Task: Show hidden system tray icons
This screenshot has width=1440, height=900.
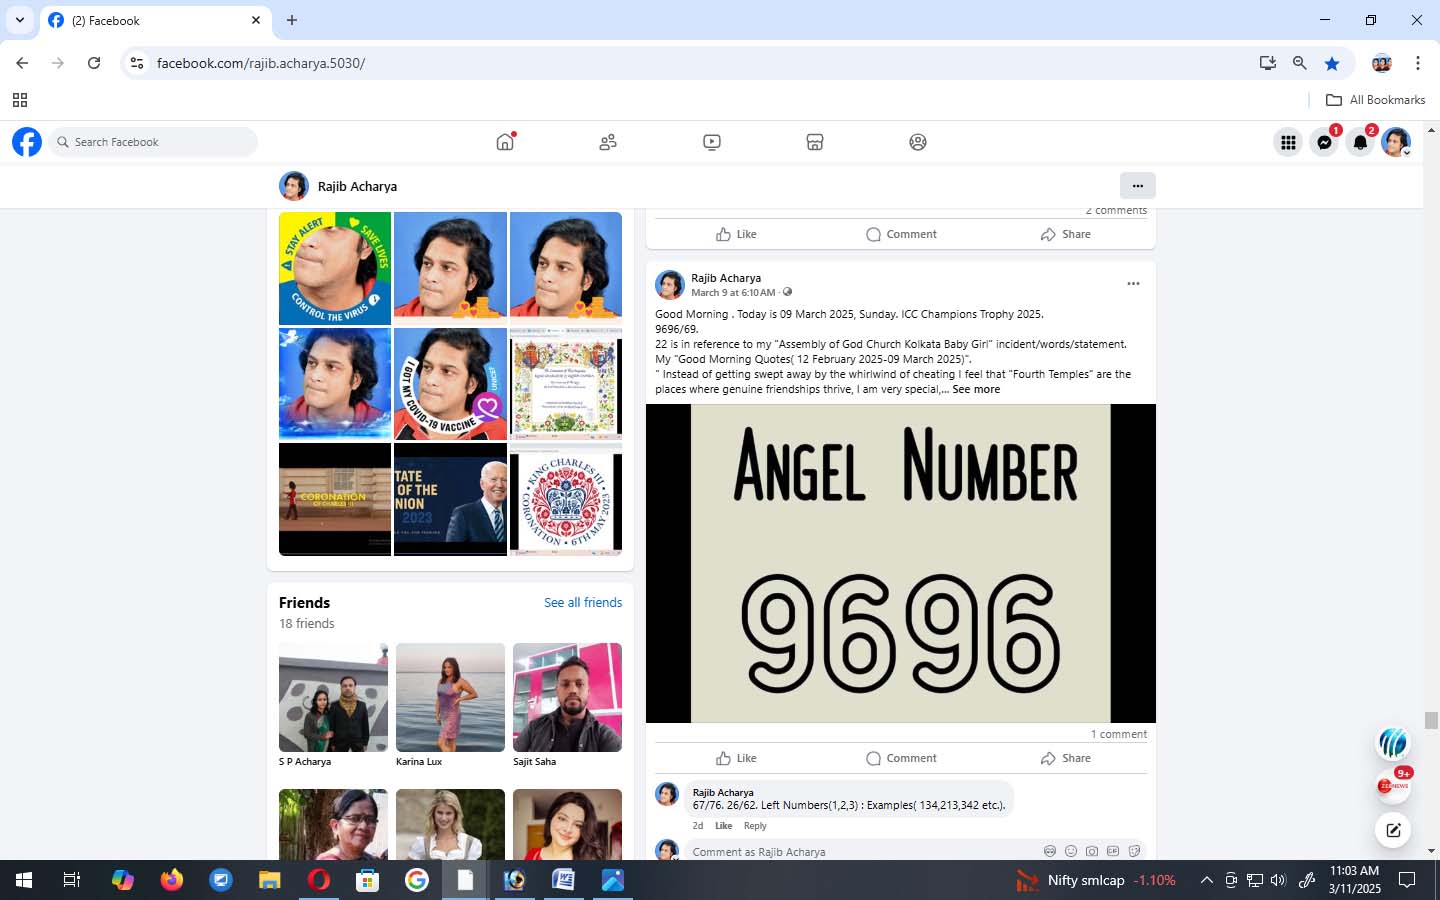Action: tap(1207, 880)
